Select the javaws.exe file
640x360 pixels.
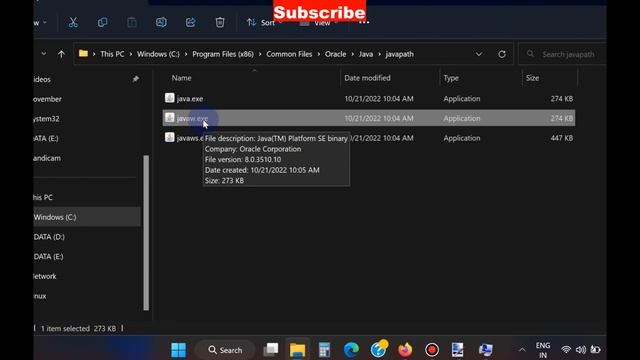pyautogui.click(x=190, y=138)
